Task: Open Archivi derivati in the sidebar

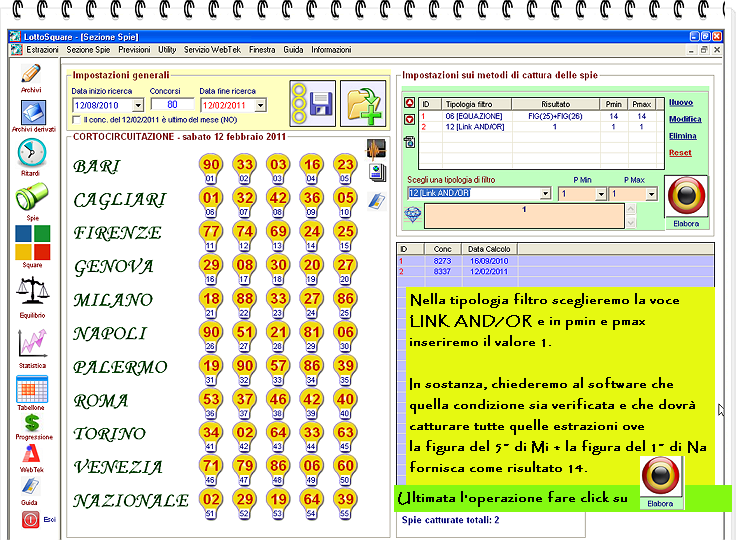Action: (33, 113)
